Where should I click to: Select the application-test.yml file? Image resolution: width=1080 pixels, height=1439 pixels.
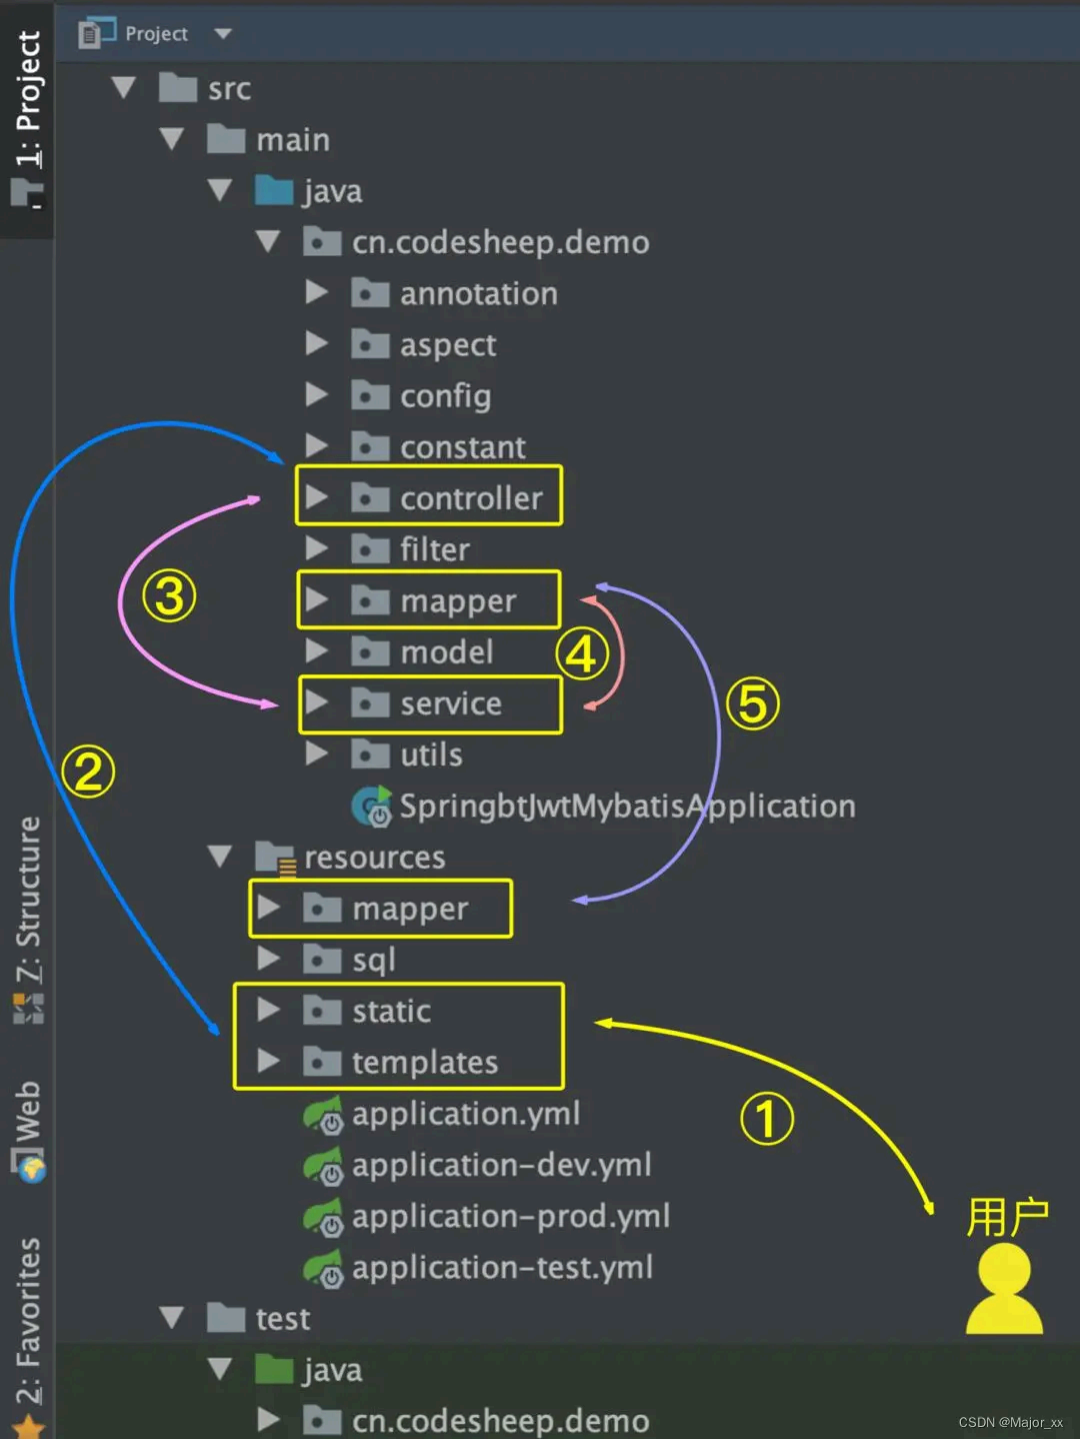coord(502,1268)
